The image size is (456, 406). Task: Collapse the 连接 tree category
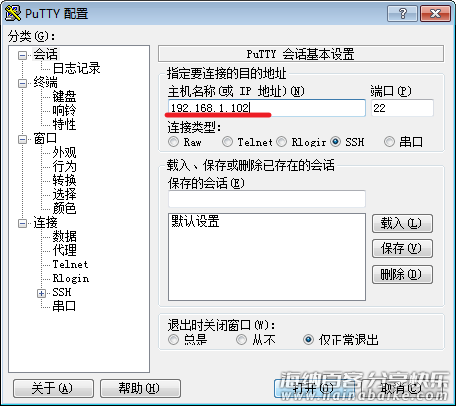22,223
